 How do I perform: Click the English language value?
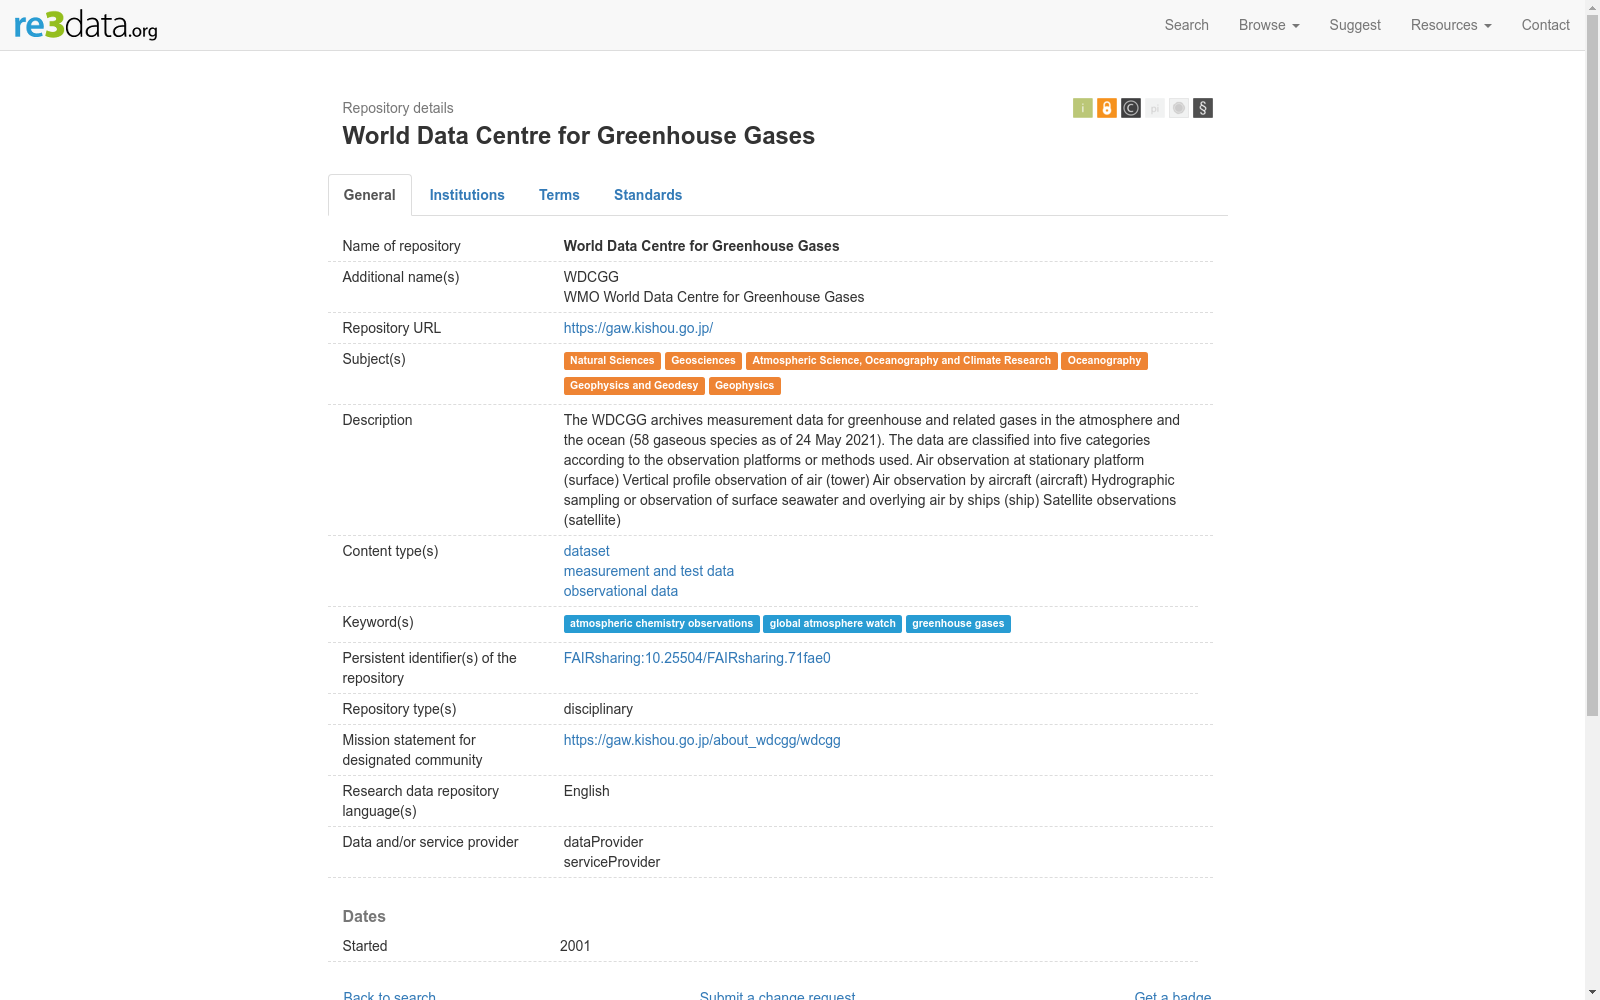[586, 791]
